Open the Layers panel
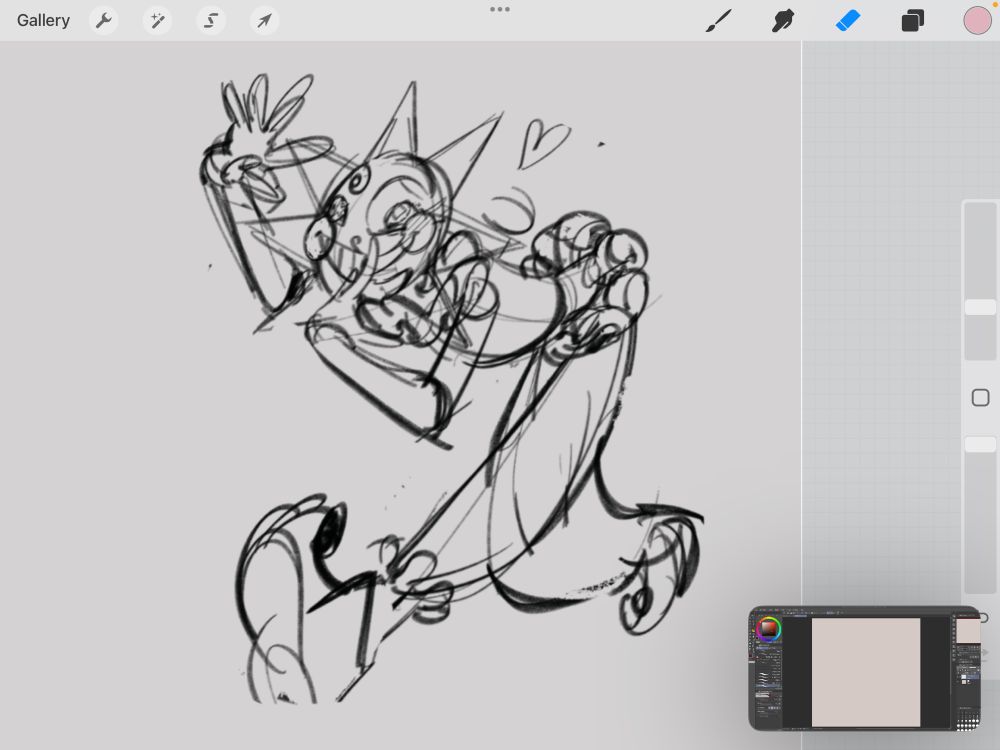Viewport: 1000px width, 750px height. tap(913, 20)
